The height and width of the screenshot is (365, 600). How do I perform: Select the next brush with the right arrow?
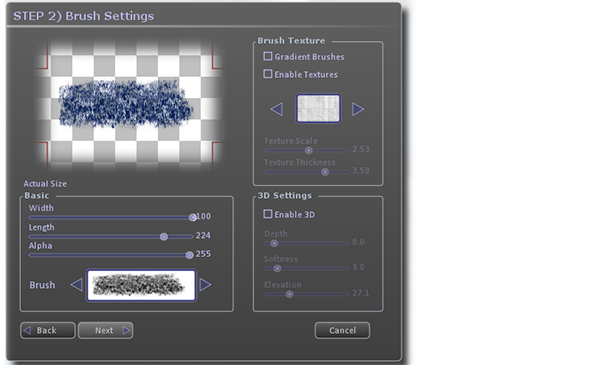205,285
